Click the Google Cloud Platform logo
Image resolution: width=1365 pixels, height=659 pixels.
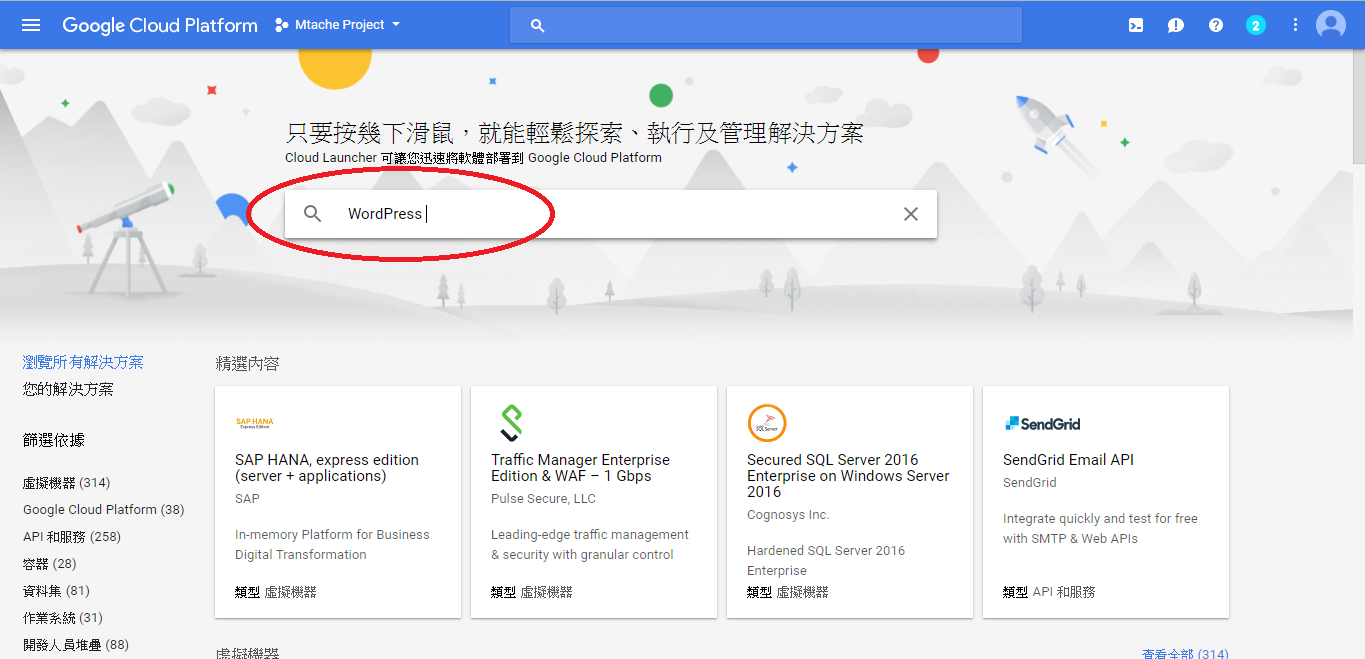[x=160, y=25]
